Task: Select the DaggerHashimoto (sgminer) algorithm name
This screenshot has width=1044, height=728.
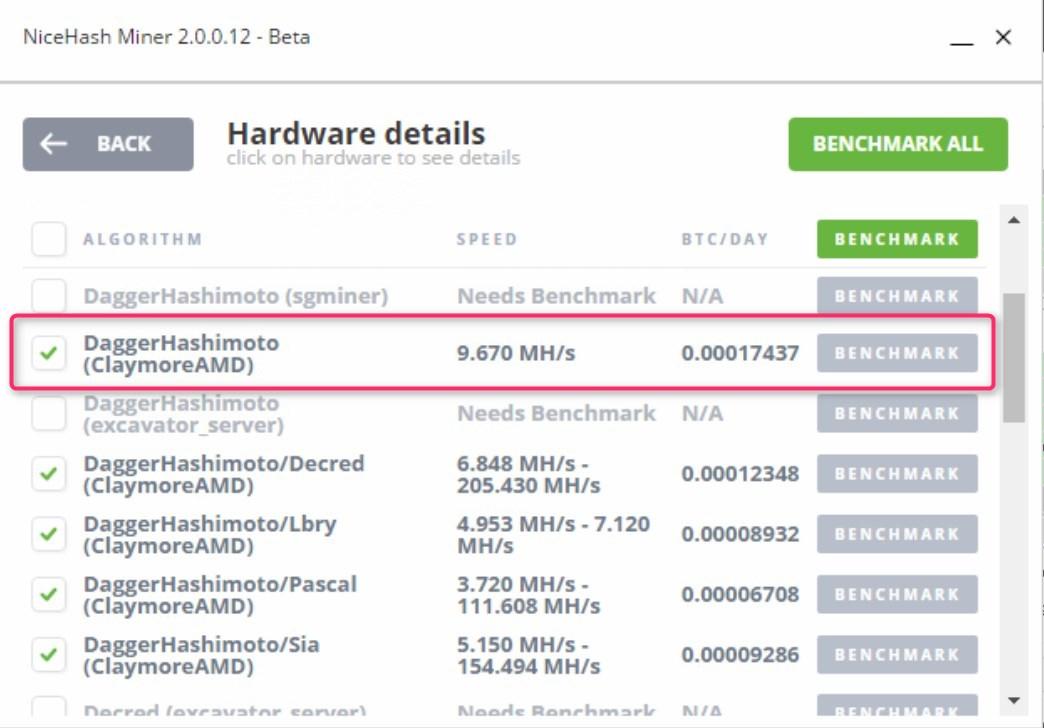Action: click(236, 296)
